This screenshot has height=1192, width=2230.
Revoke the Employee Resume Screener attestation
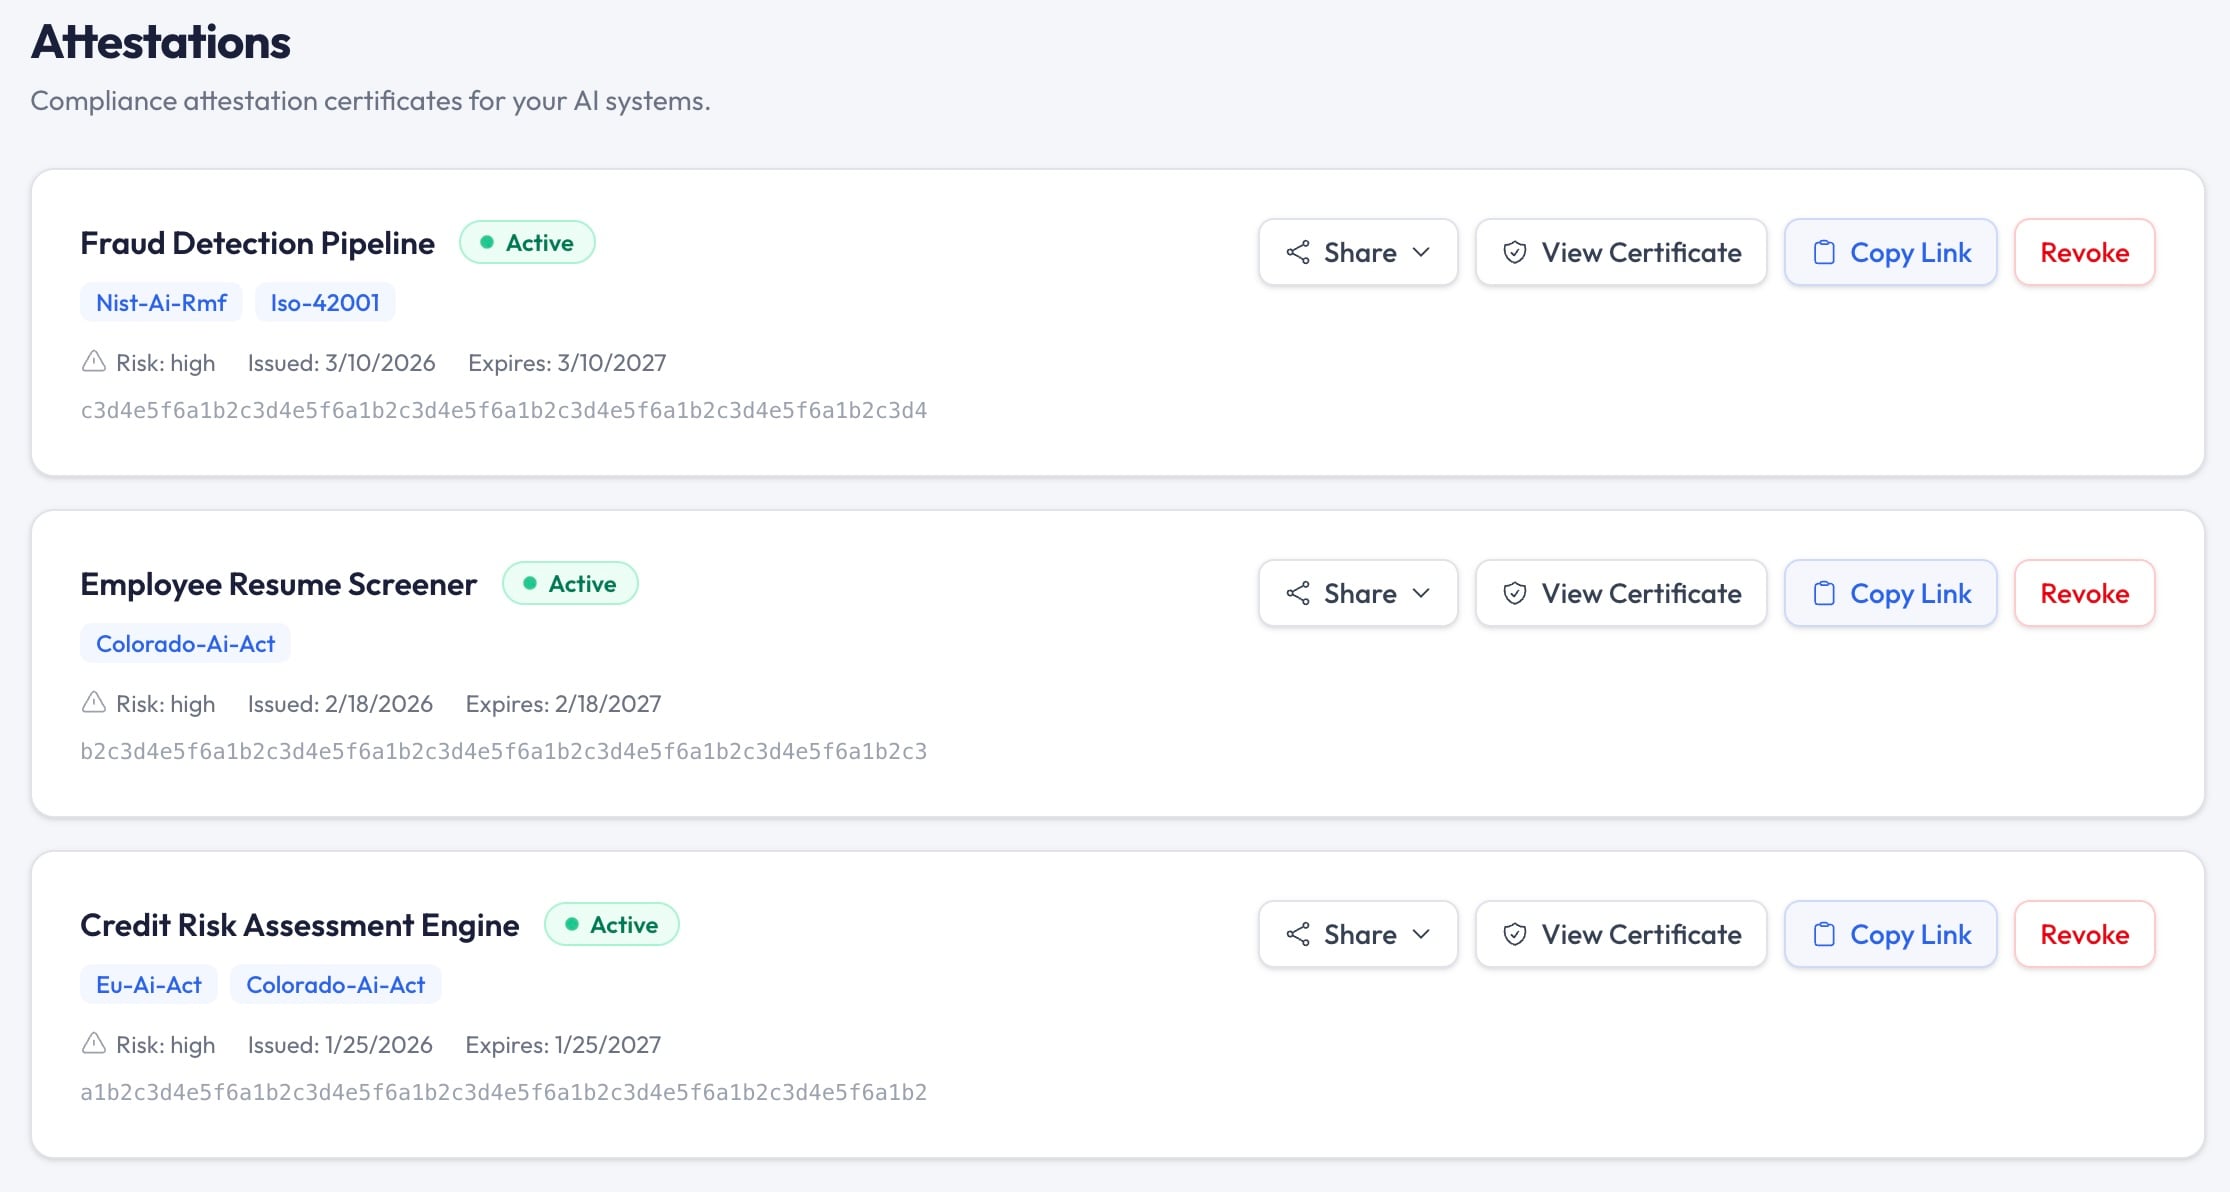[2084, 593]
